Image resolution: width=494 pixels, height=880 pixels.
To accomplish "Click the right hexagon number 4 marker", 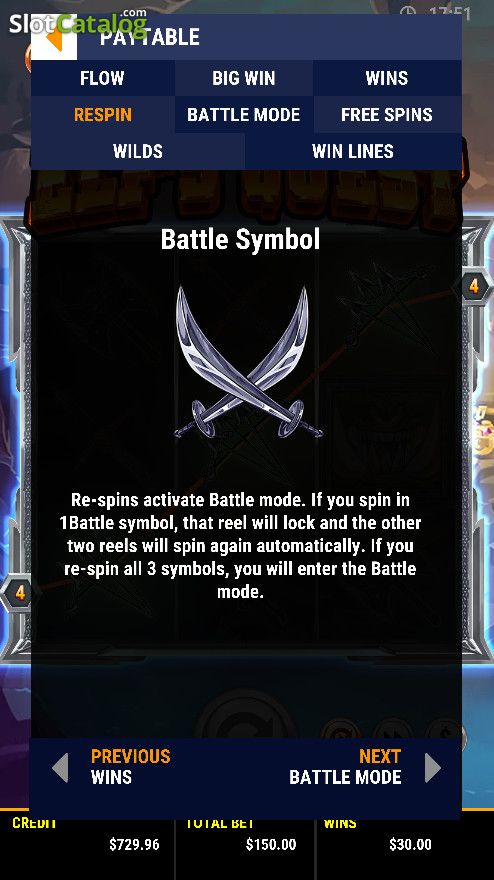I will 473,286.
